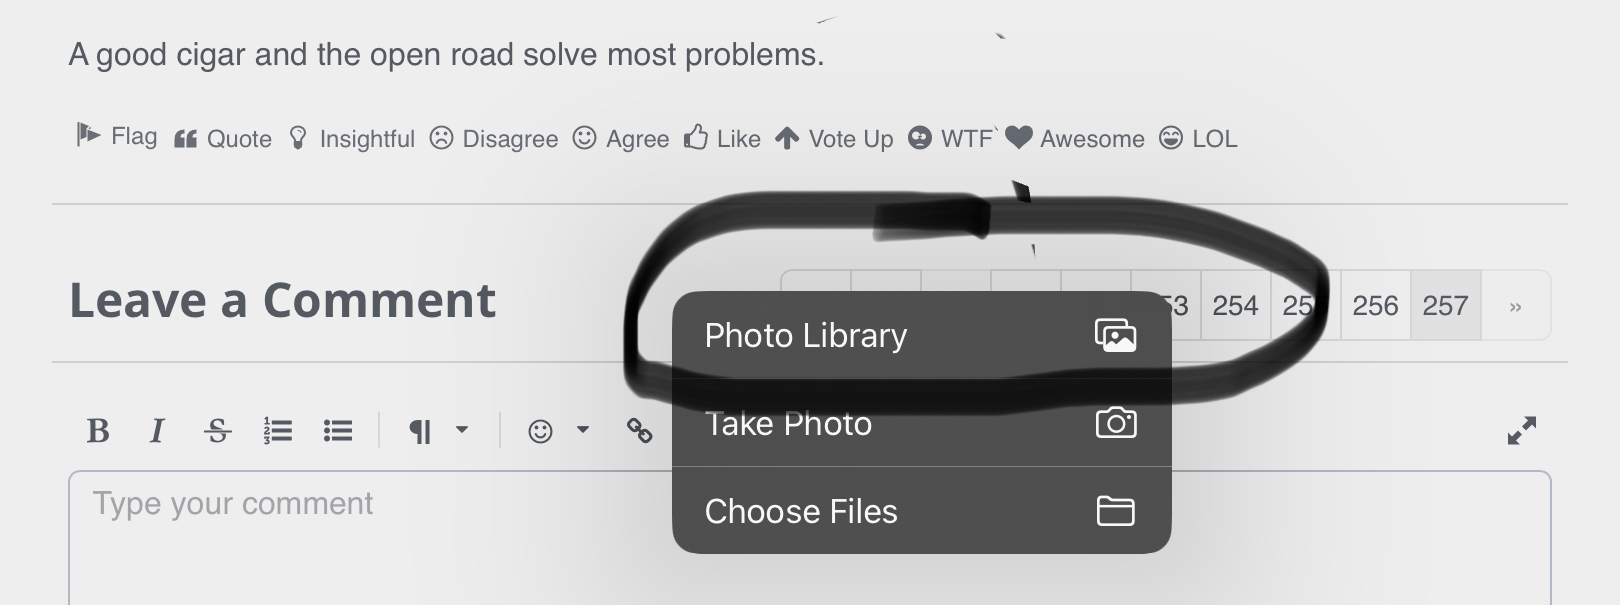This screenshot has height=605, width=1620.
Task: Insert a numbered list
Action: tap(277, 431)
